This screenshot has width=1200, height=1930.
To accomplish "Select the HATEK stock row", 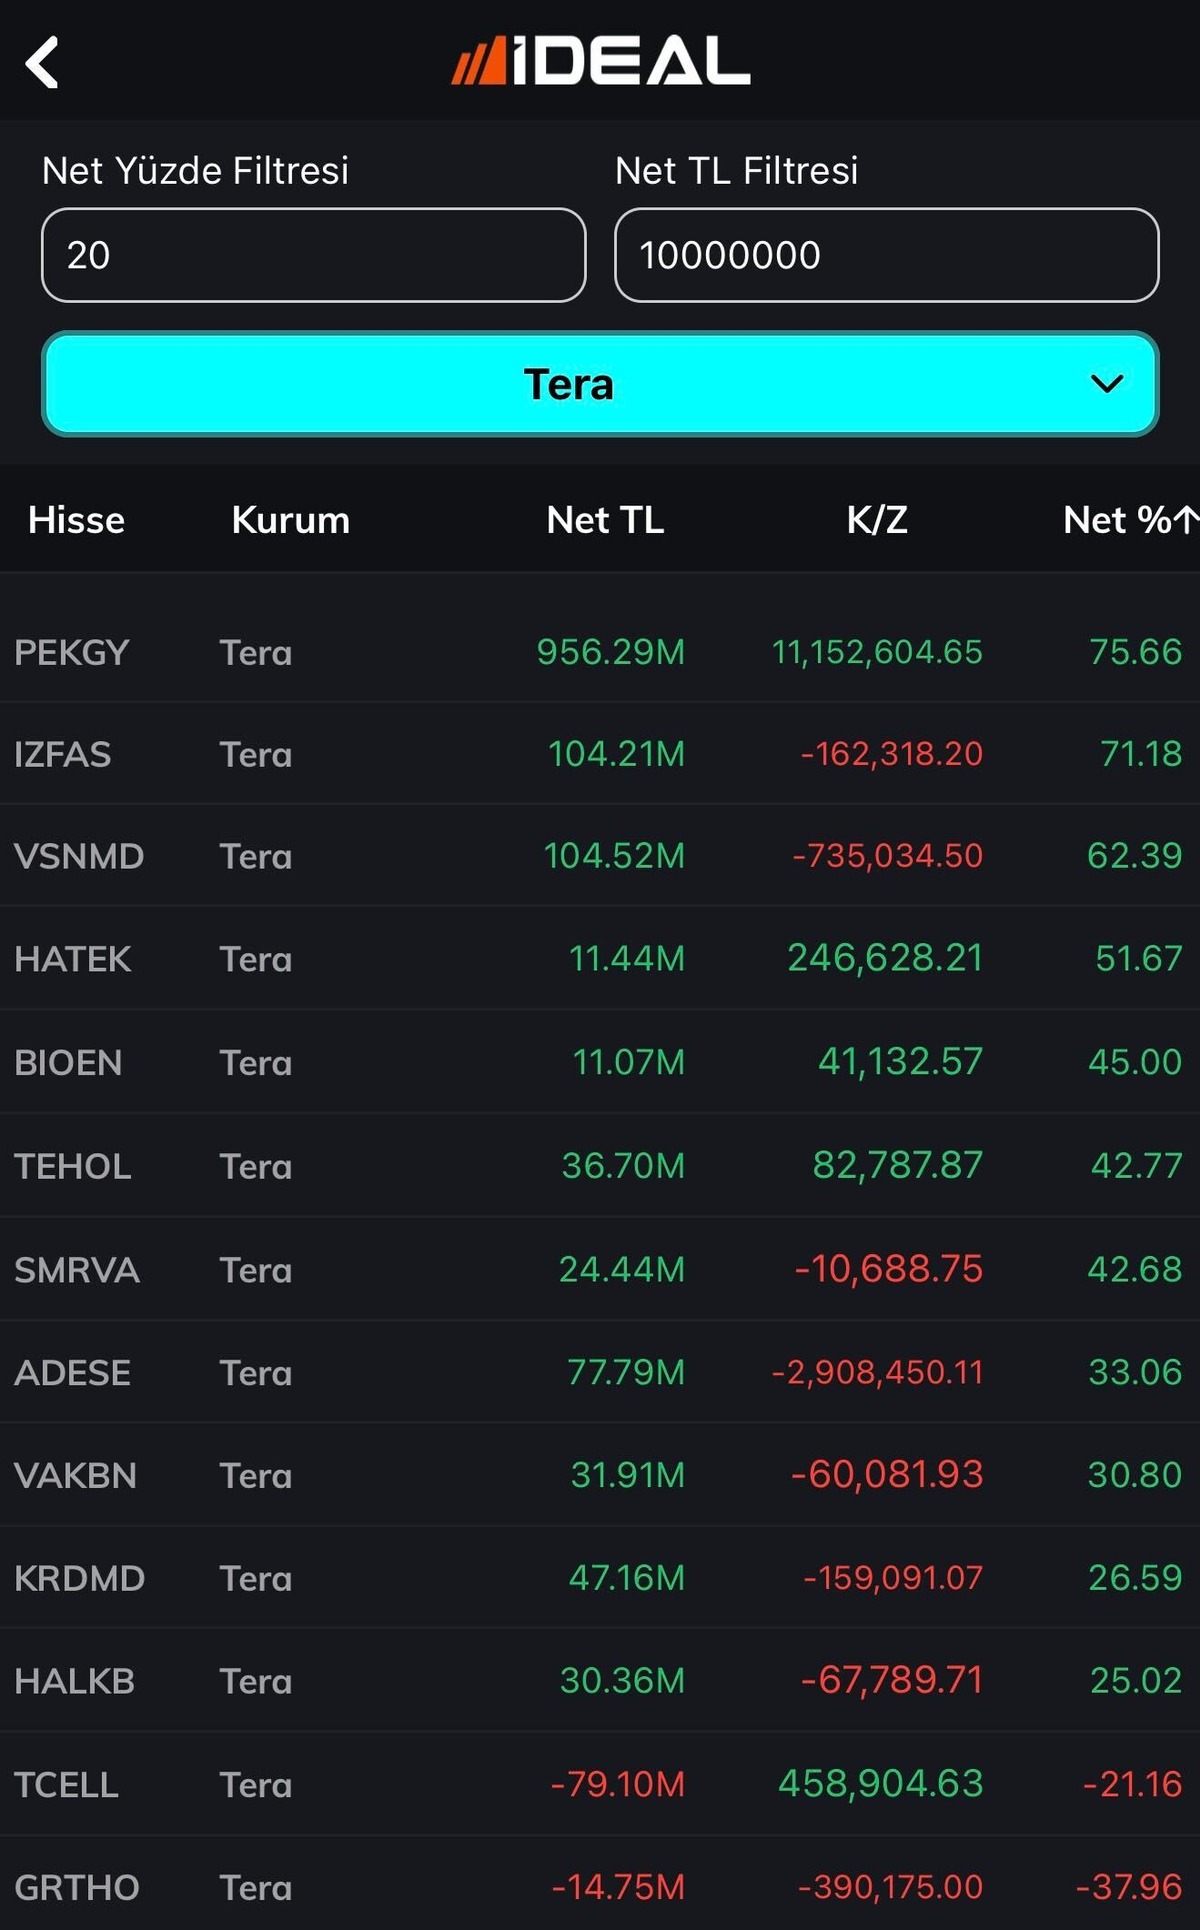I will tap(600, 959).
